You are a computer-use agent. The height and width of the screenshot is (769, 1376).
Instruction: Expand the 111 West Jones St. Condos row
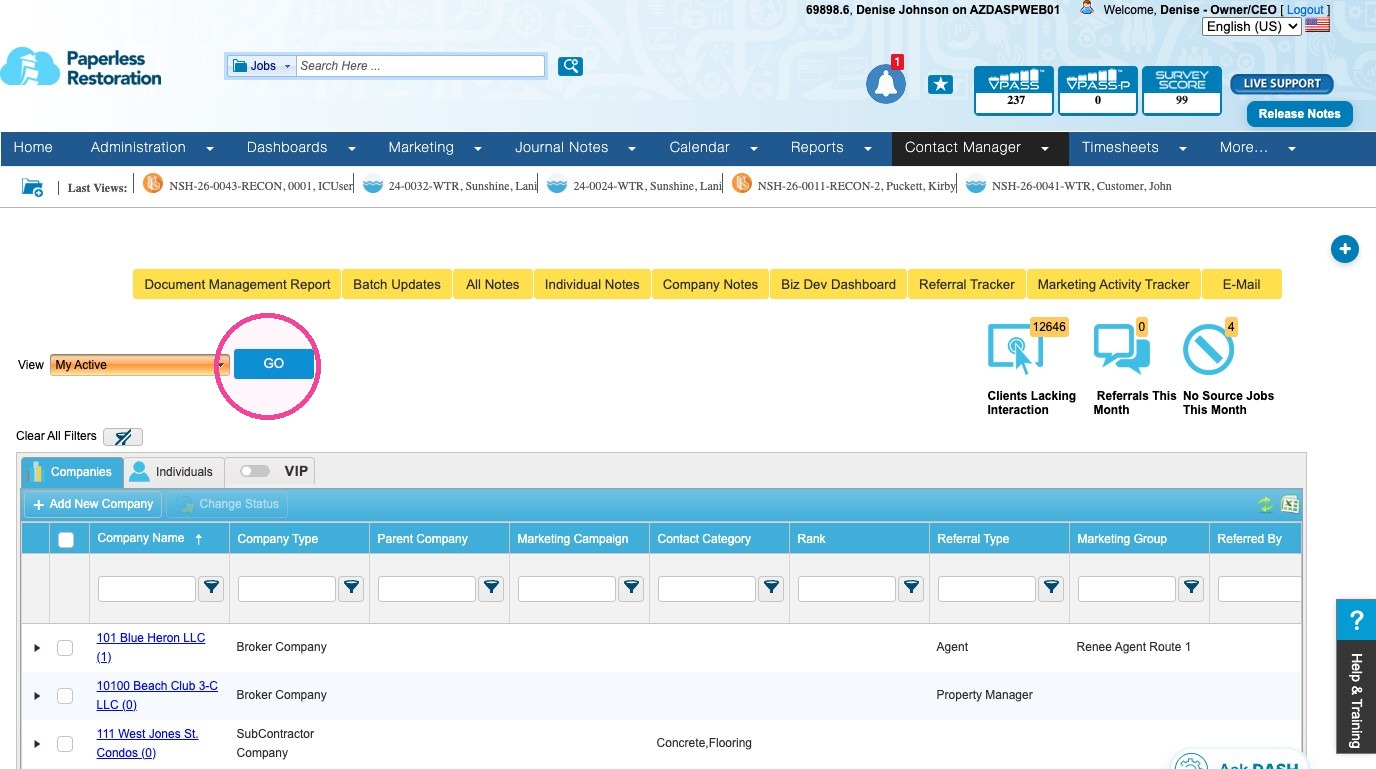37,744
